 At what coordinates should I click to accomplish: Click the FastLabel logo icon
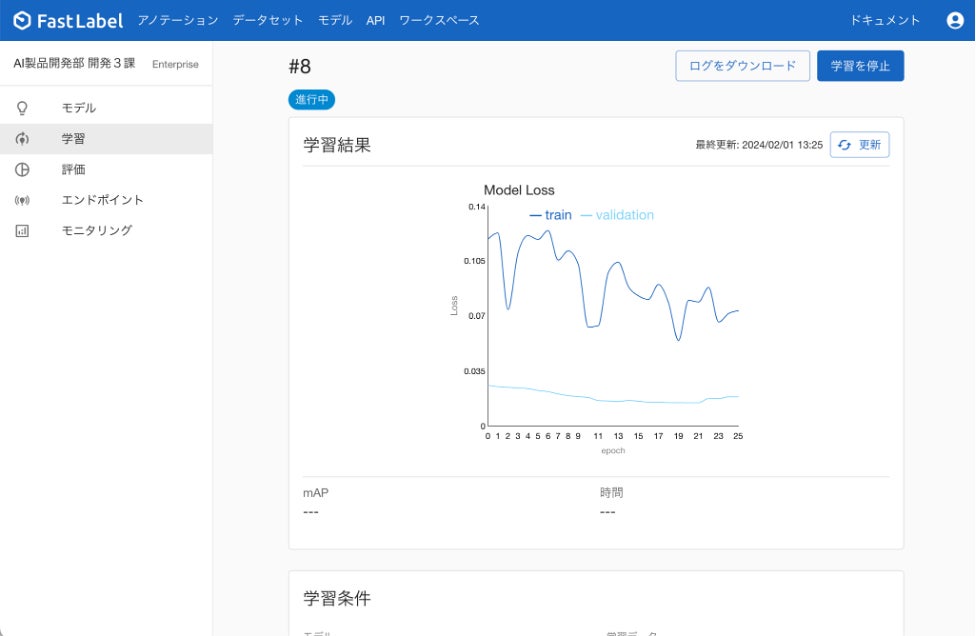22,21
